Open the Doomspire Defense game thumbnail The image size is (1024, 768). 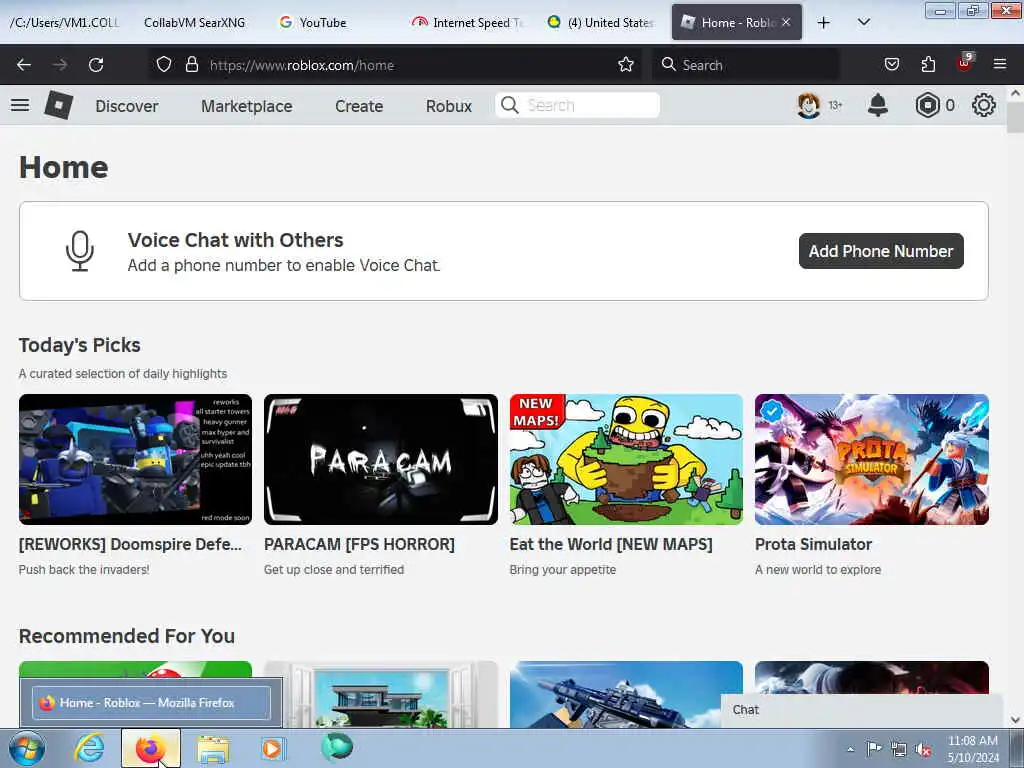click(x=135, y=459)
